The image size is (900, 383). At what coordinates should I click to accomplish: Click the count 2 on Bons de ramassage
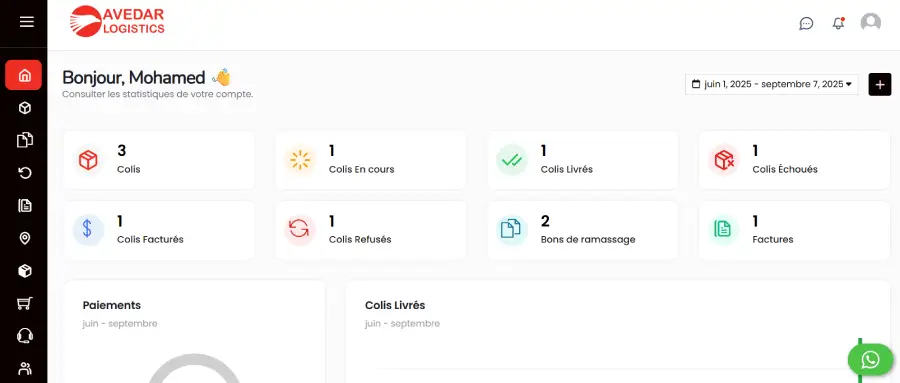[545, 221]
